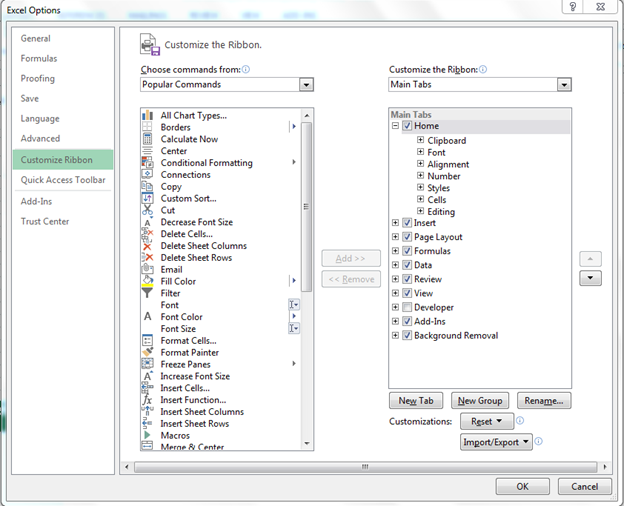Open the Customize the Ribbon Main Tabs dropdown
The width and height of the screenshot is (624, 506).
pos(564,84)
